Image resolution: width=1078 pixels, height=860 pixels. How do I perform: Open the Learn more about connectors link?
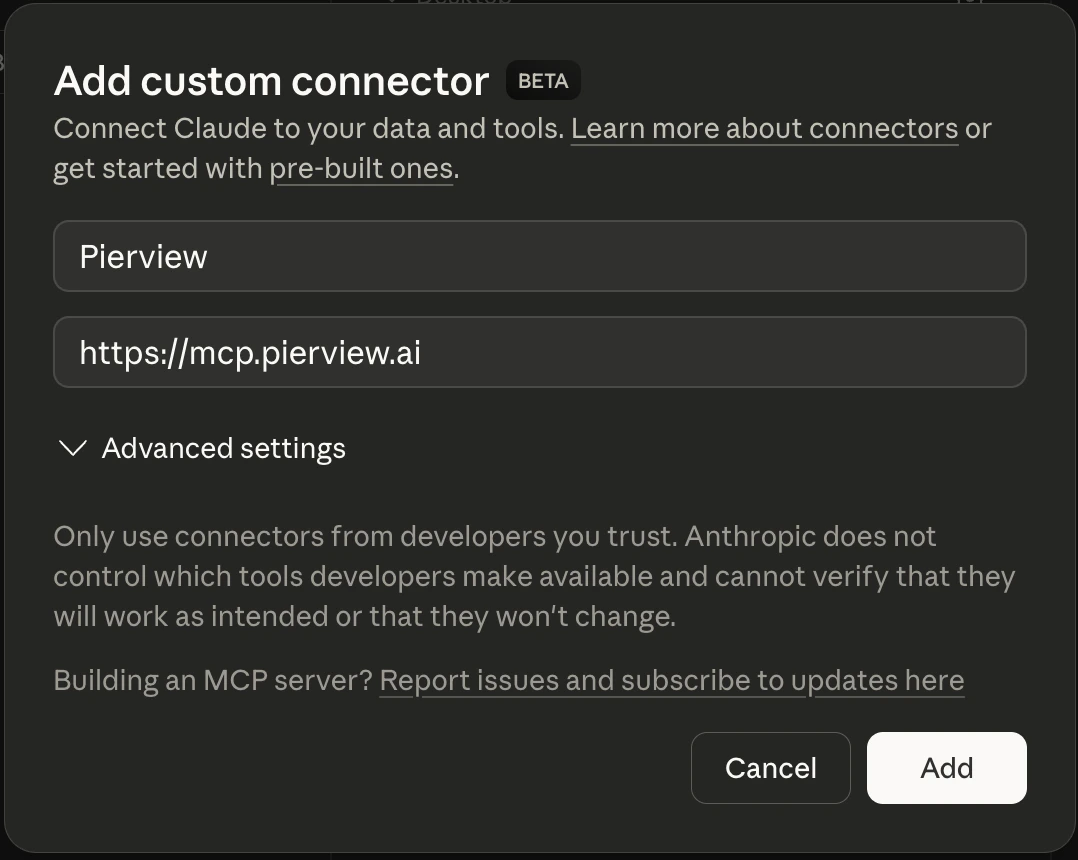[763, 128]
